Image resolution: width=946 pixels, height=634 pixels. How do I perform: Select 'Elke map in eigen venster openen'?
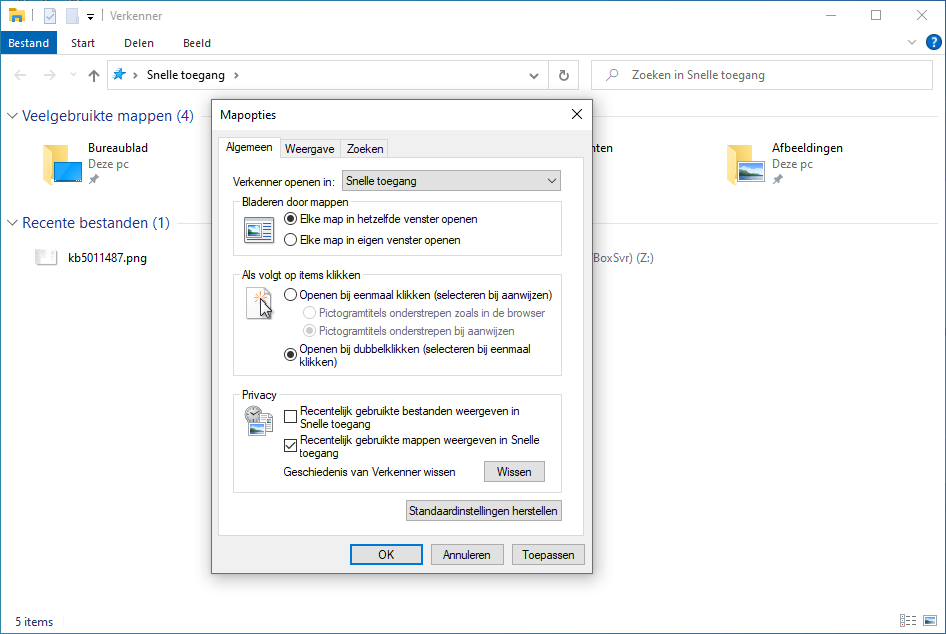[291, 240]
